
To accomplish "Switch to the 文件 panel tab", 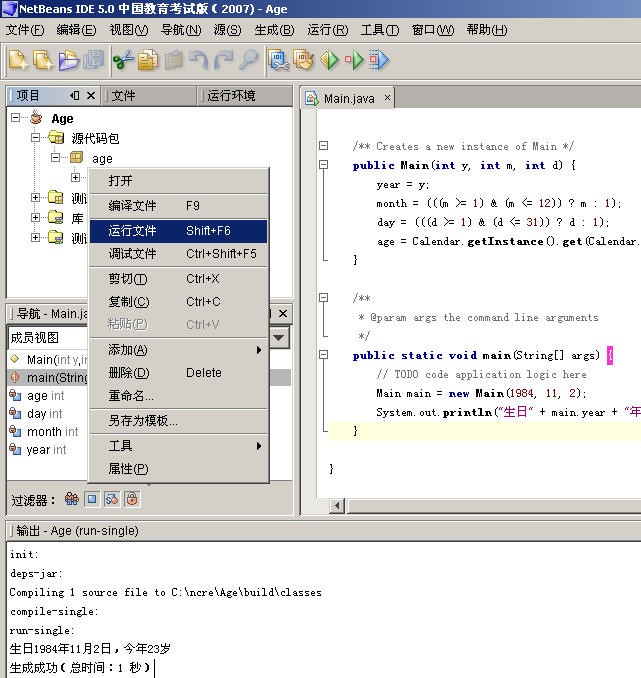I will 148,95.
